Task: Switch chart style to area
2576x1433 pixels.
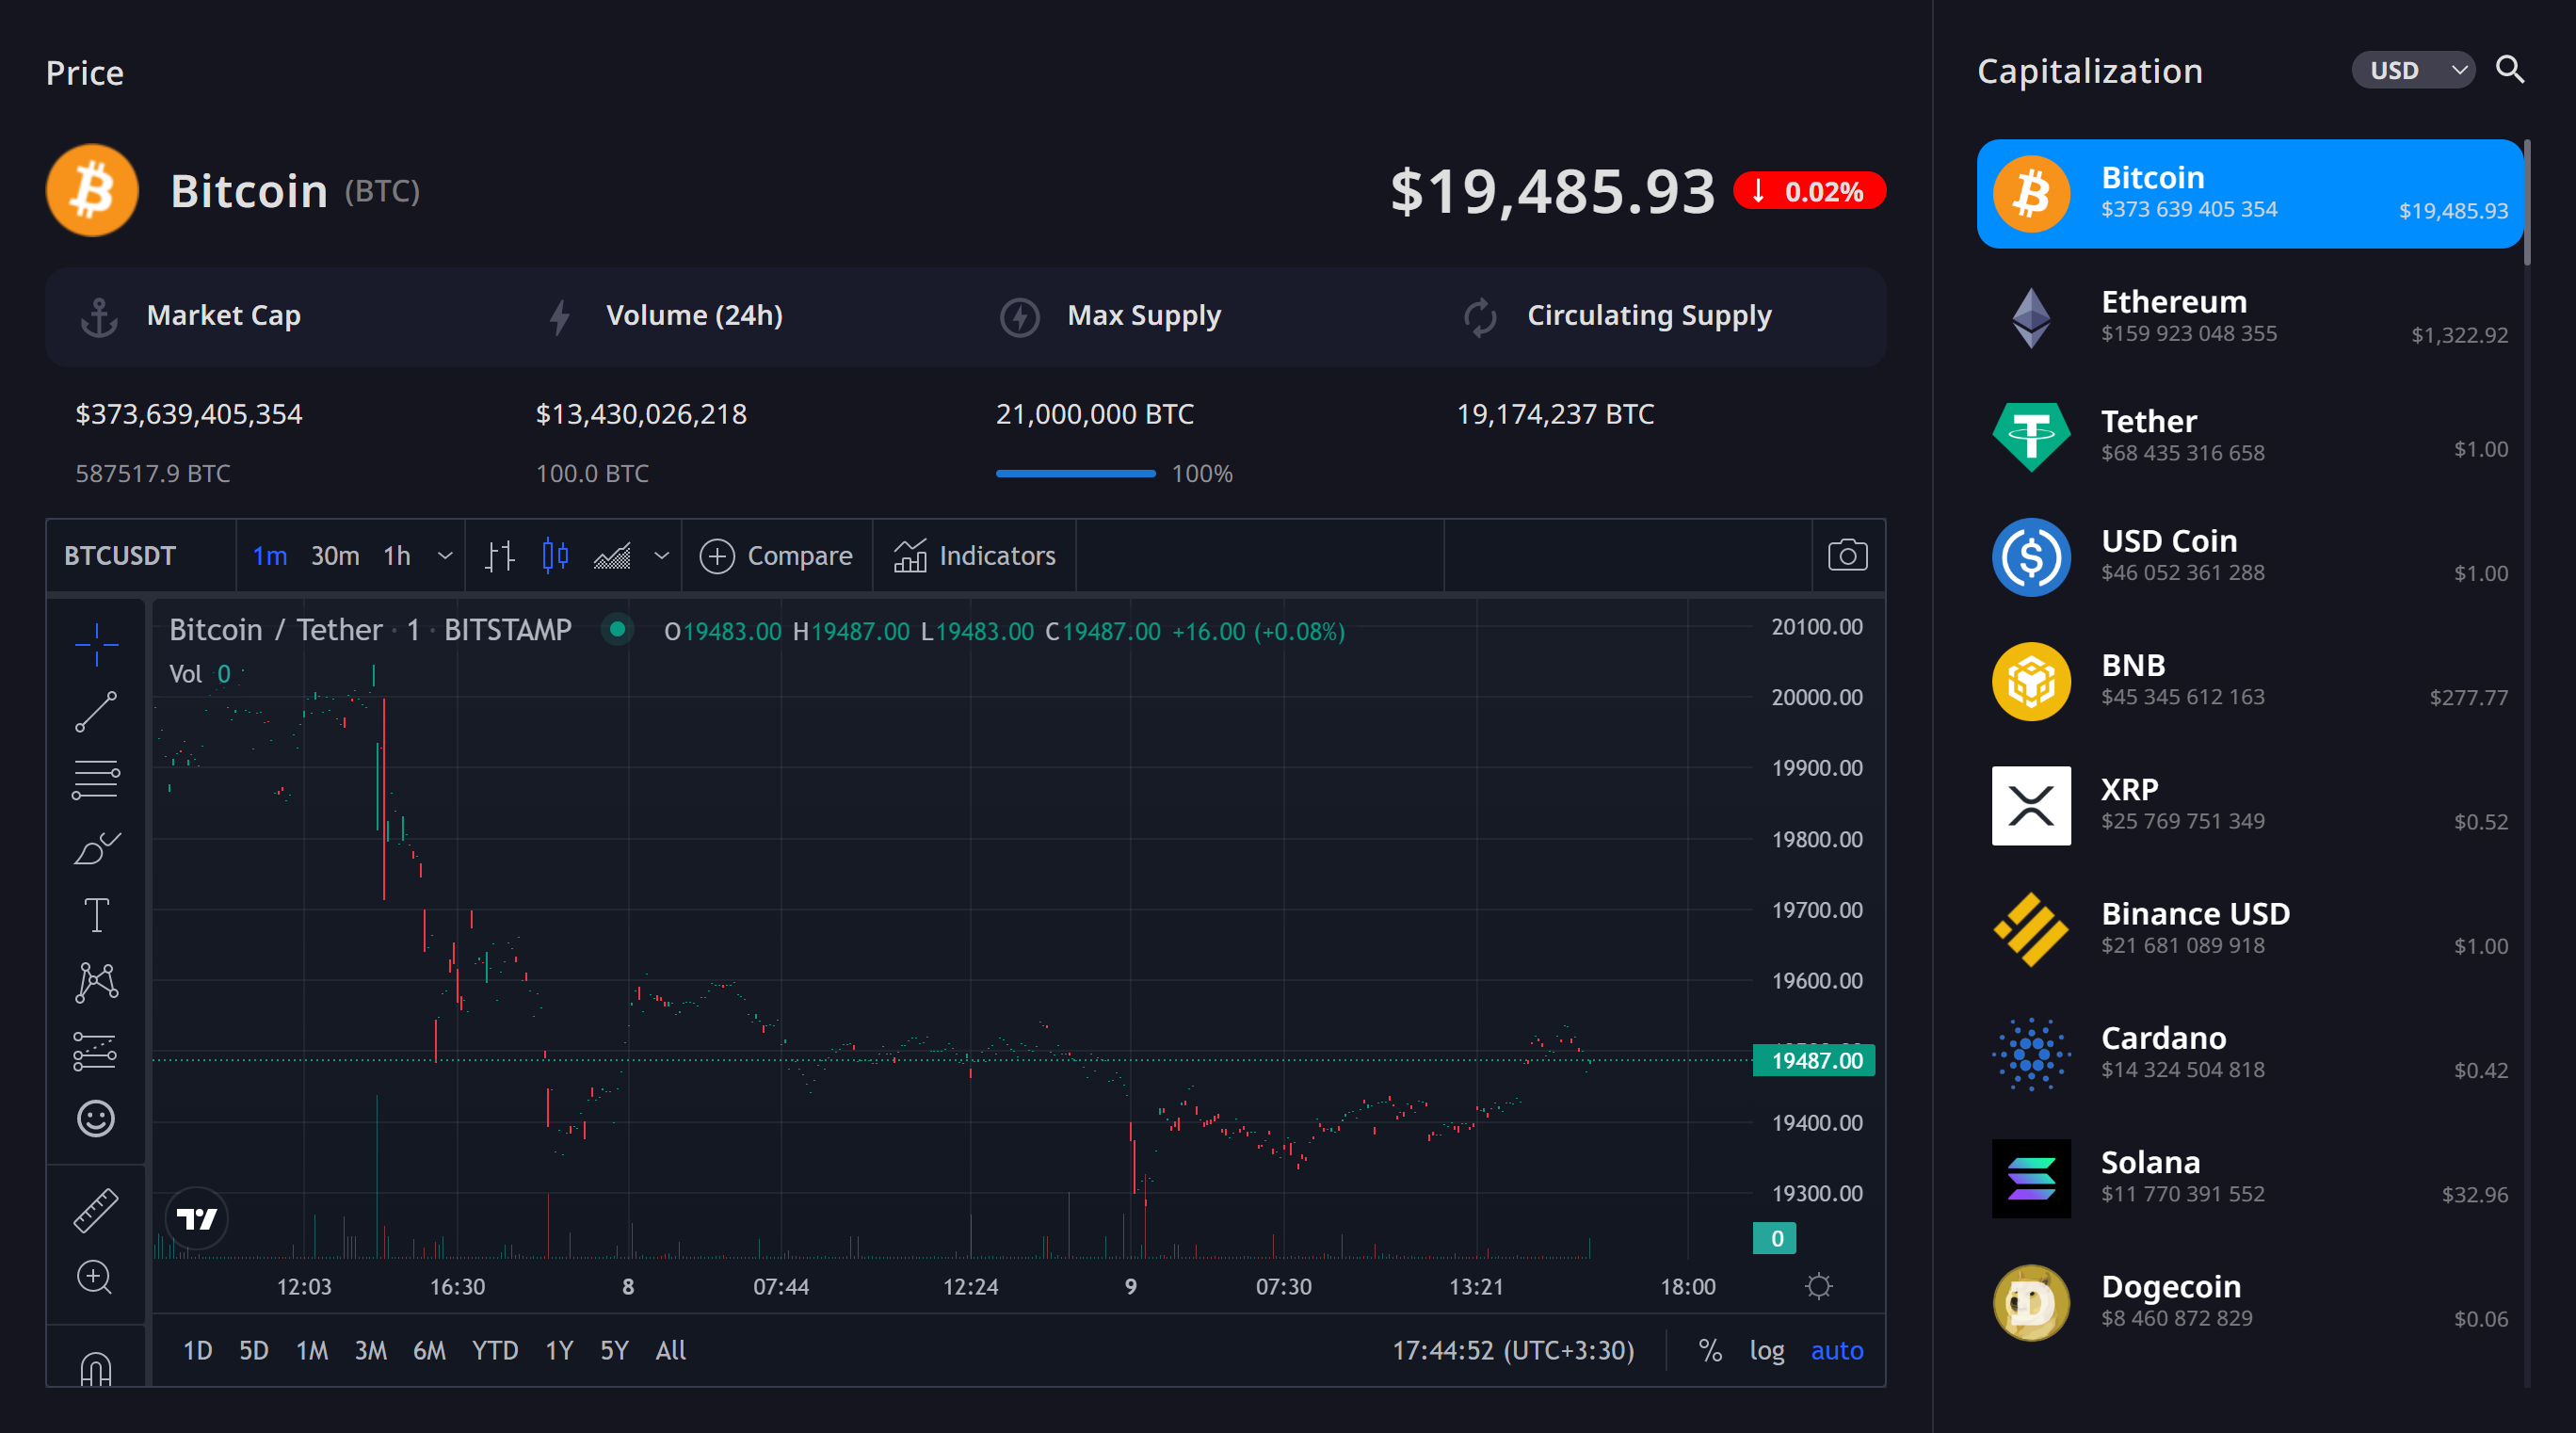Action: pyautogui.click(x=612, y=555)
